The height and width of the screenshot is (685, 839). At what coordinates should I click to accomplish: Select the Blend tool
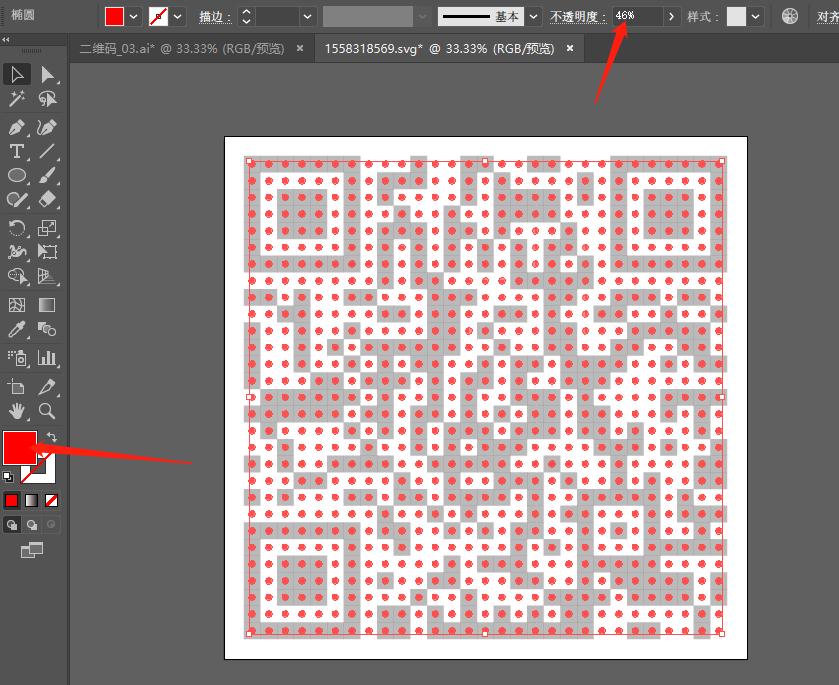[x=47, y=329]
